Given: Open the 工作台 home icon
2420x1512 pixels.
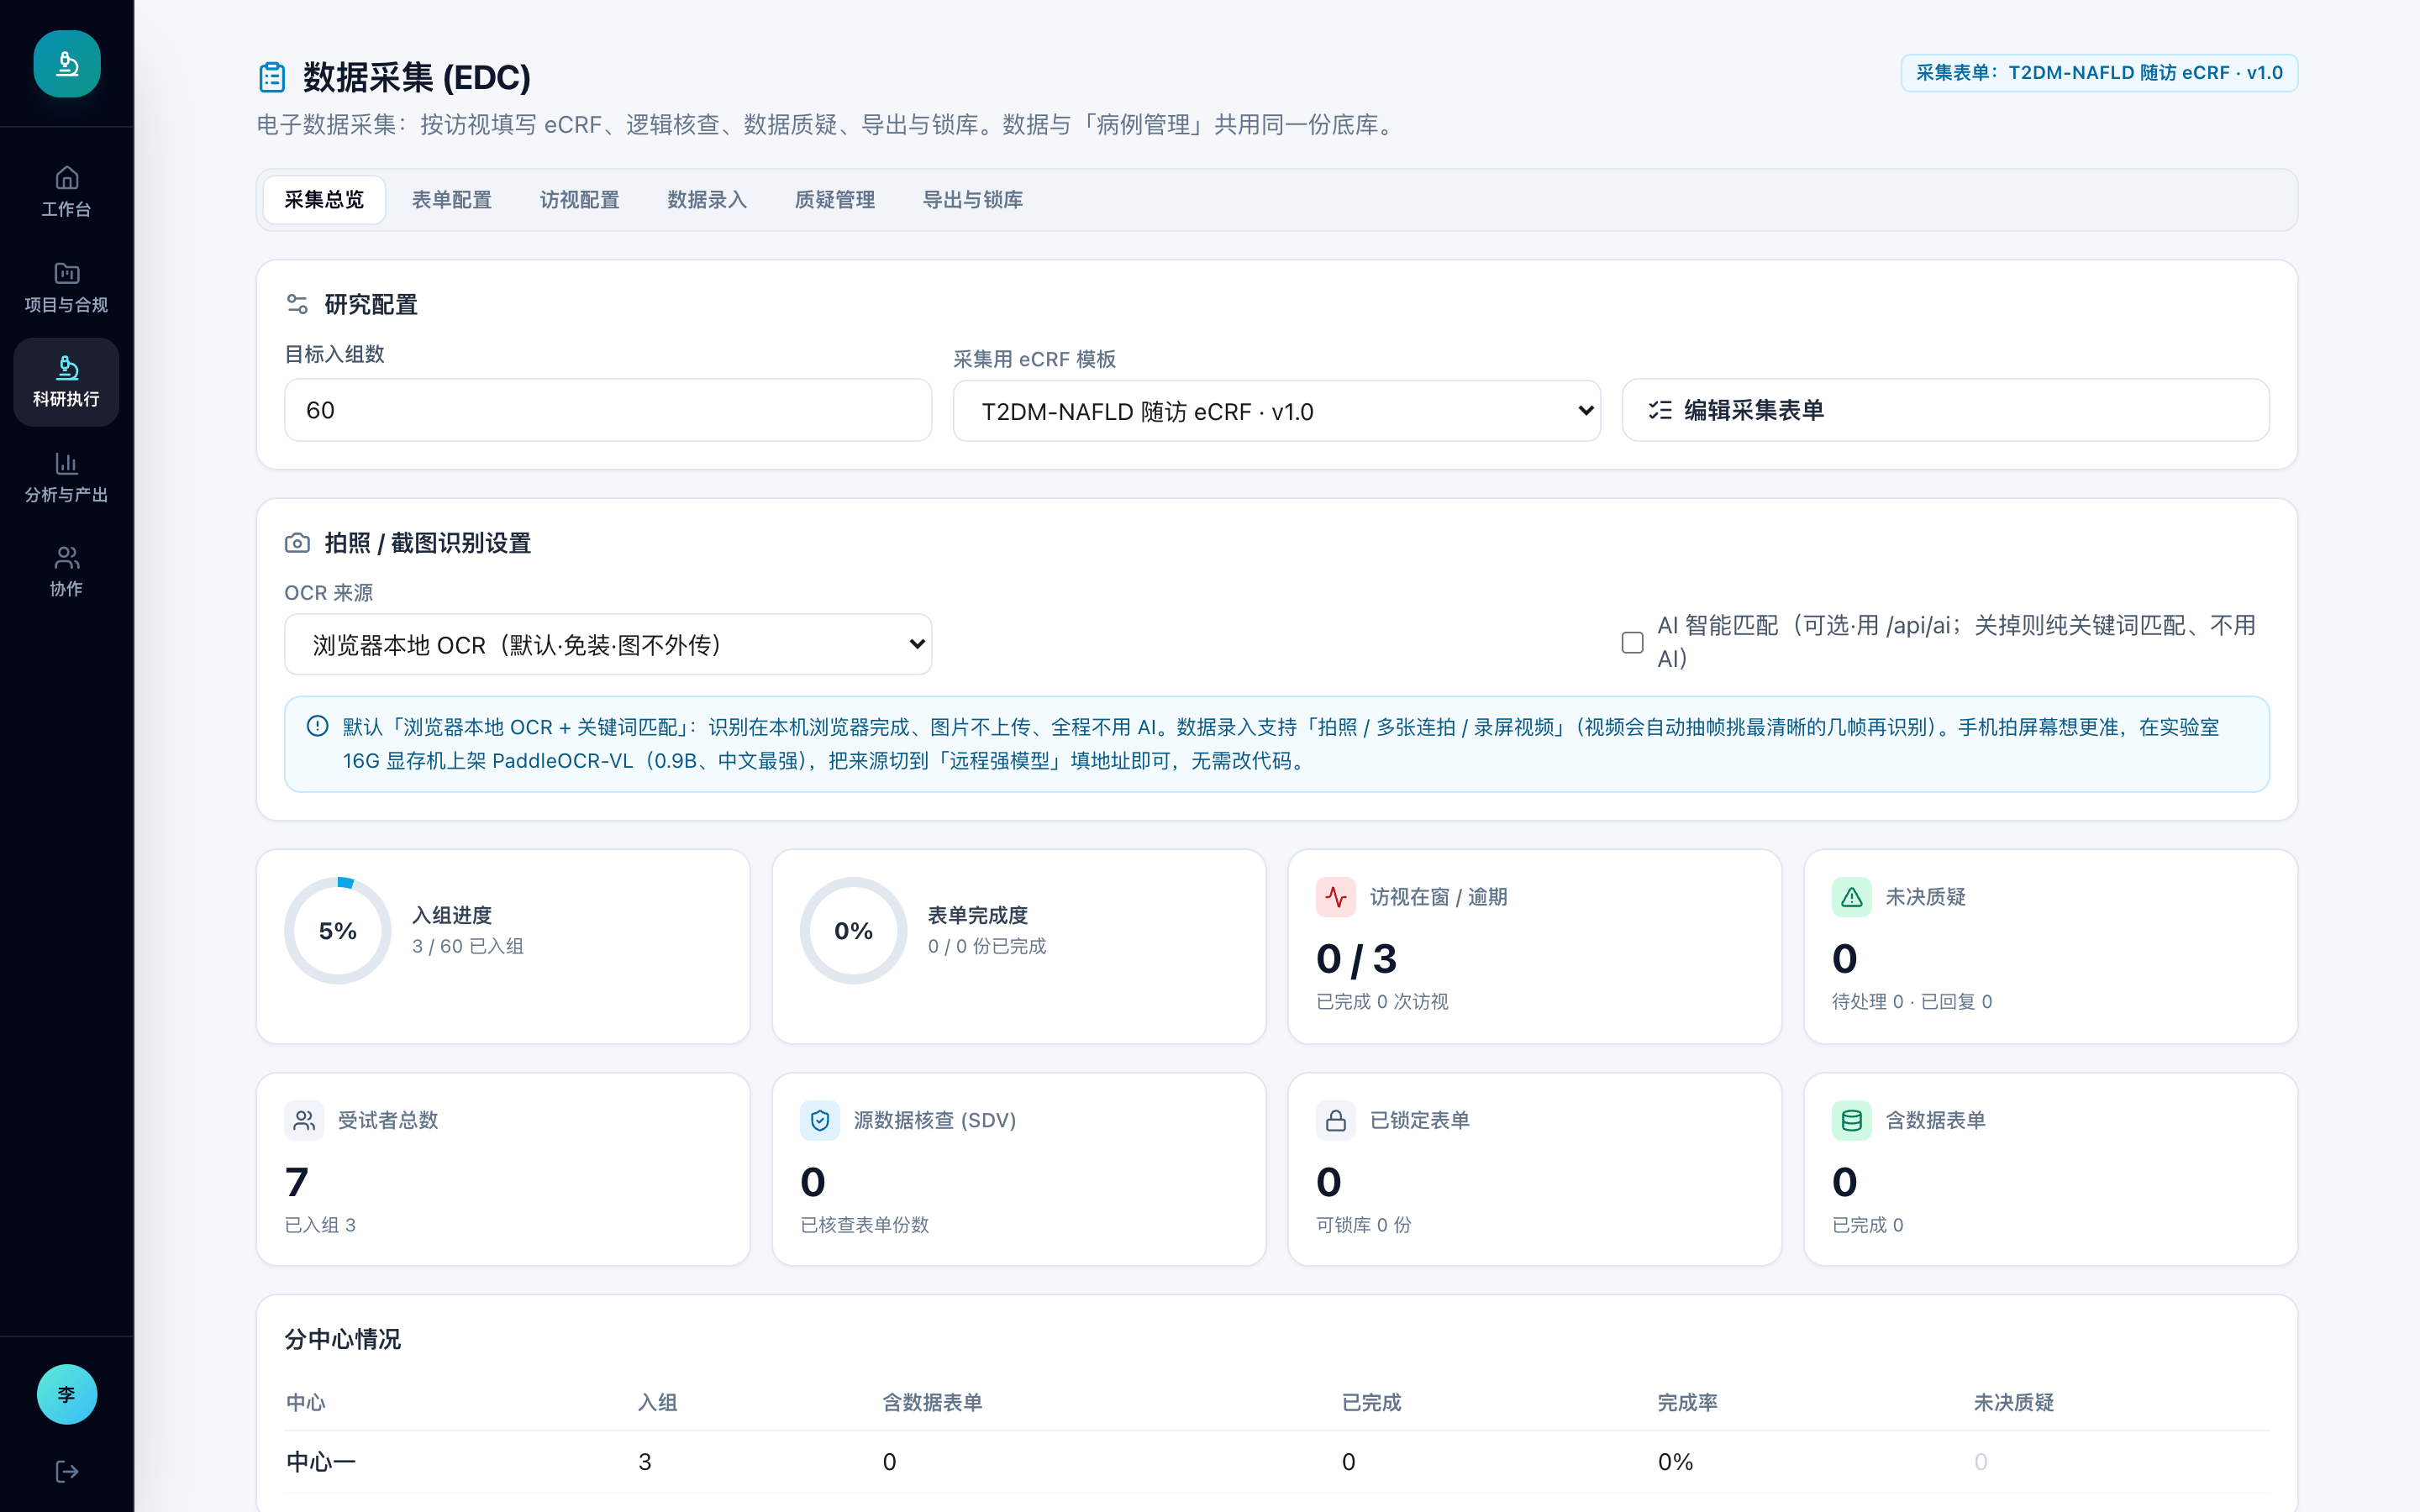Looking at the screenshot, I should click(x=67, y=178).
